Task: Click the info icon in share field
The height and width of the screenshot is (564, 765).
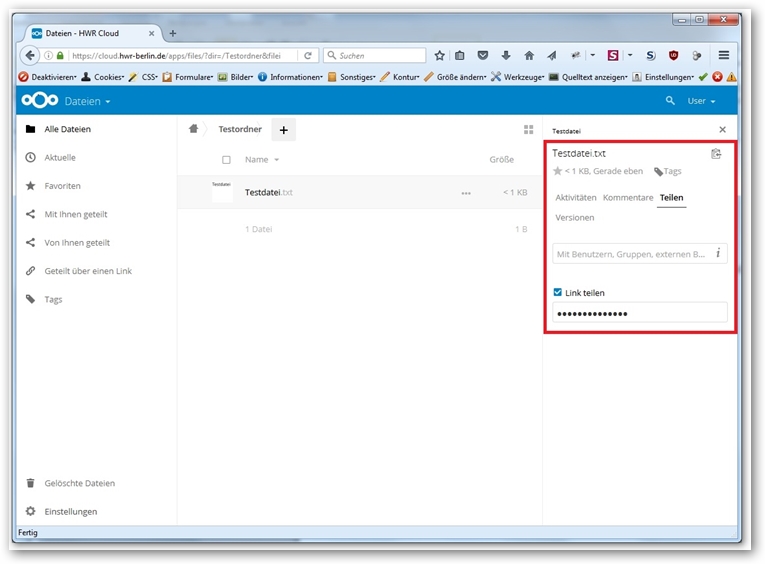Action: [x=718, y=253]
